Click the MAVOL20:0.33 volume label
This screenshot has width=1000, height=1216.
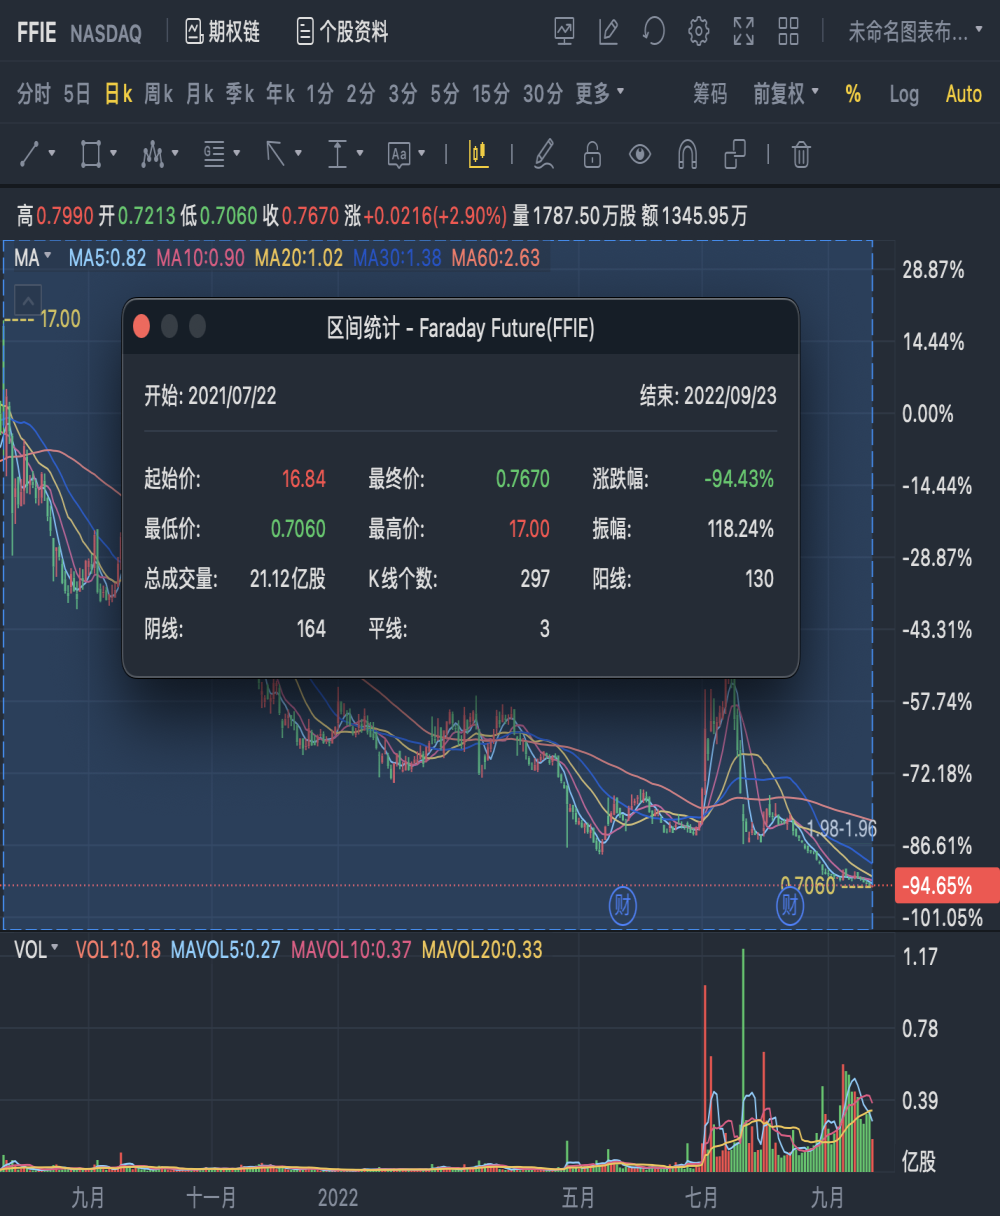(482, 949)
